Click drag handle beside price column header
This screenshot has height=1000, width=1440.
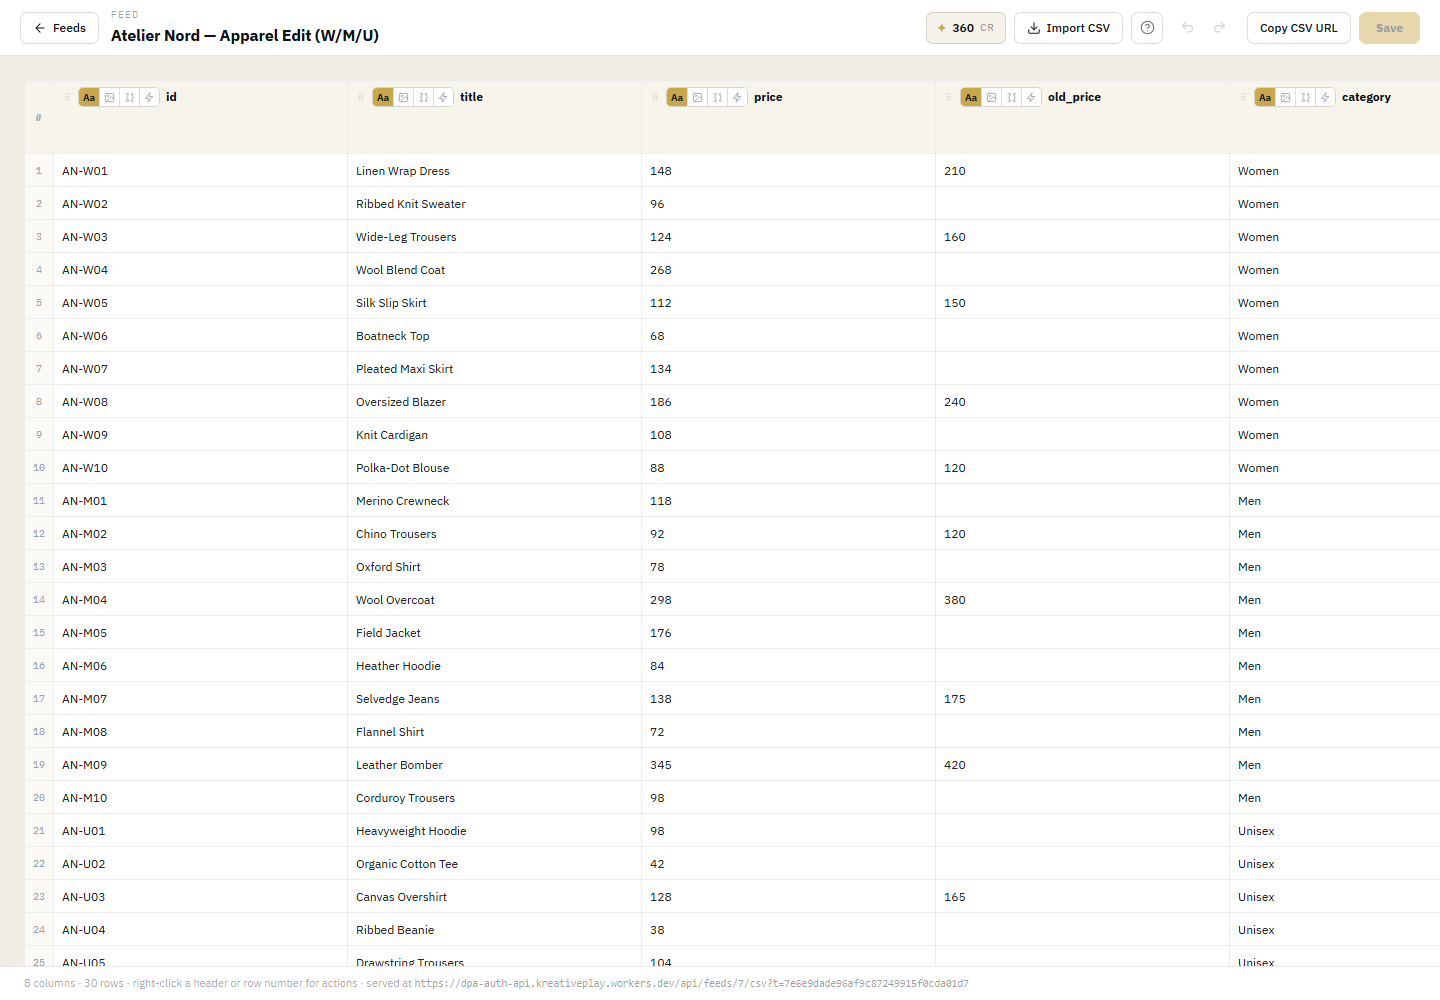click(655, 97)
